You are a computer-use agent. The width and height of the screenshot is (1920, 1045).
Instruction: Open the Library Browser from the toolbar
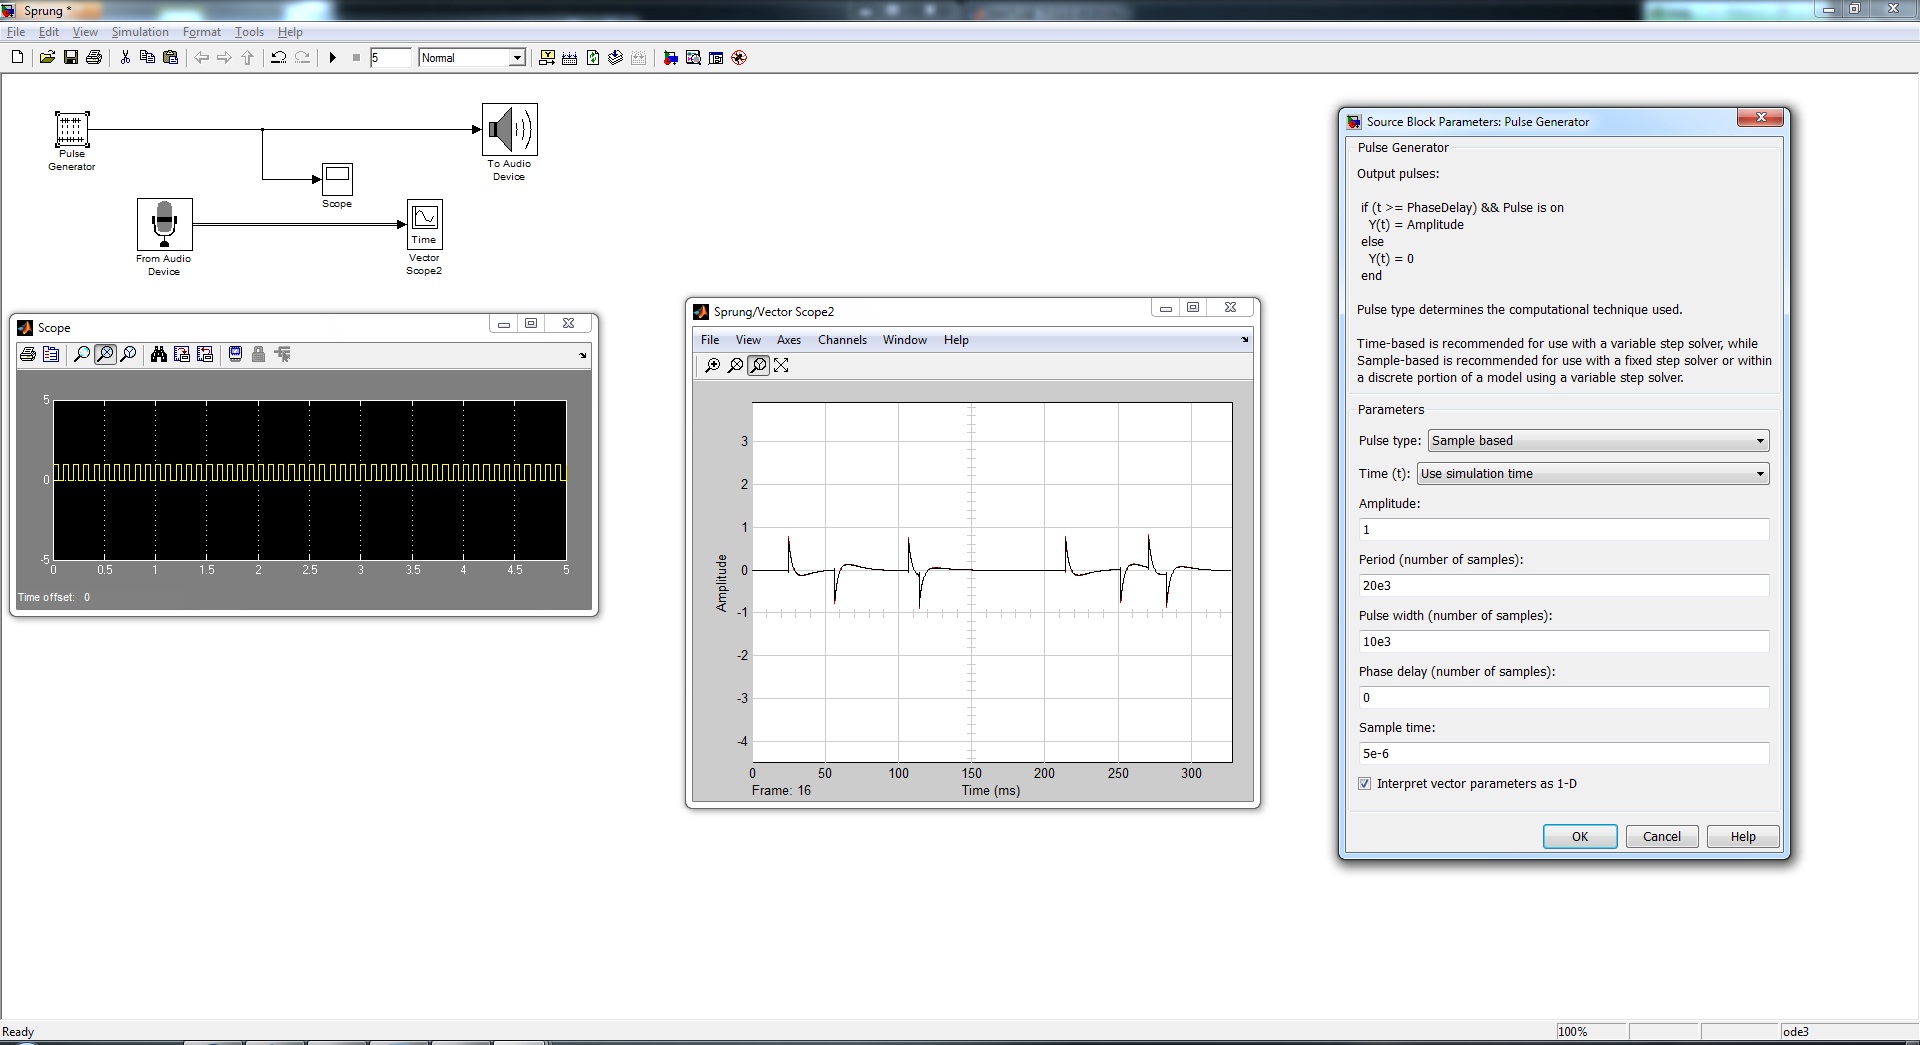click(670, 58)
